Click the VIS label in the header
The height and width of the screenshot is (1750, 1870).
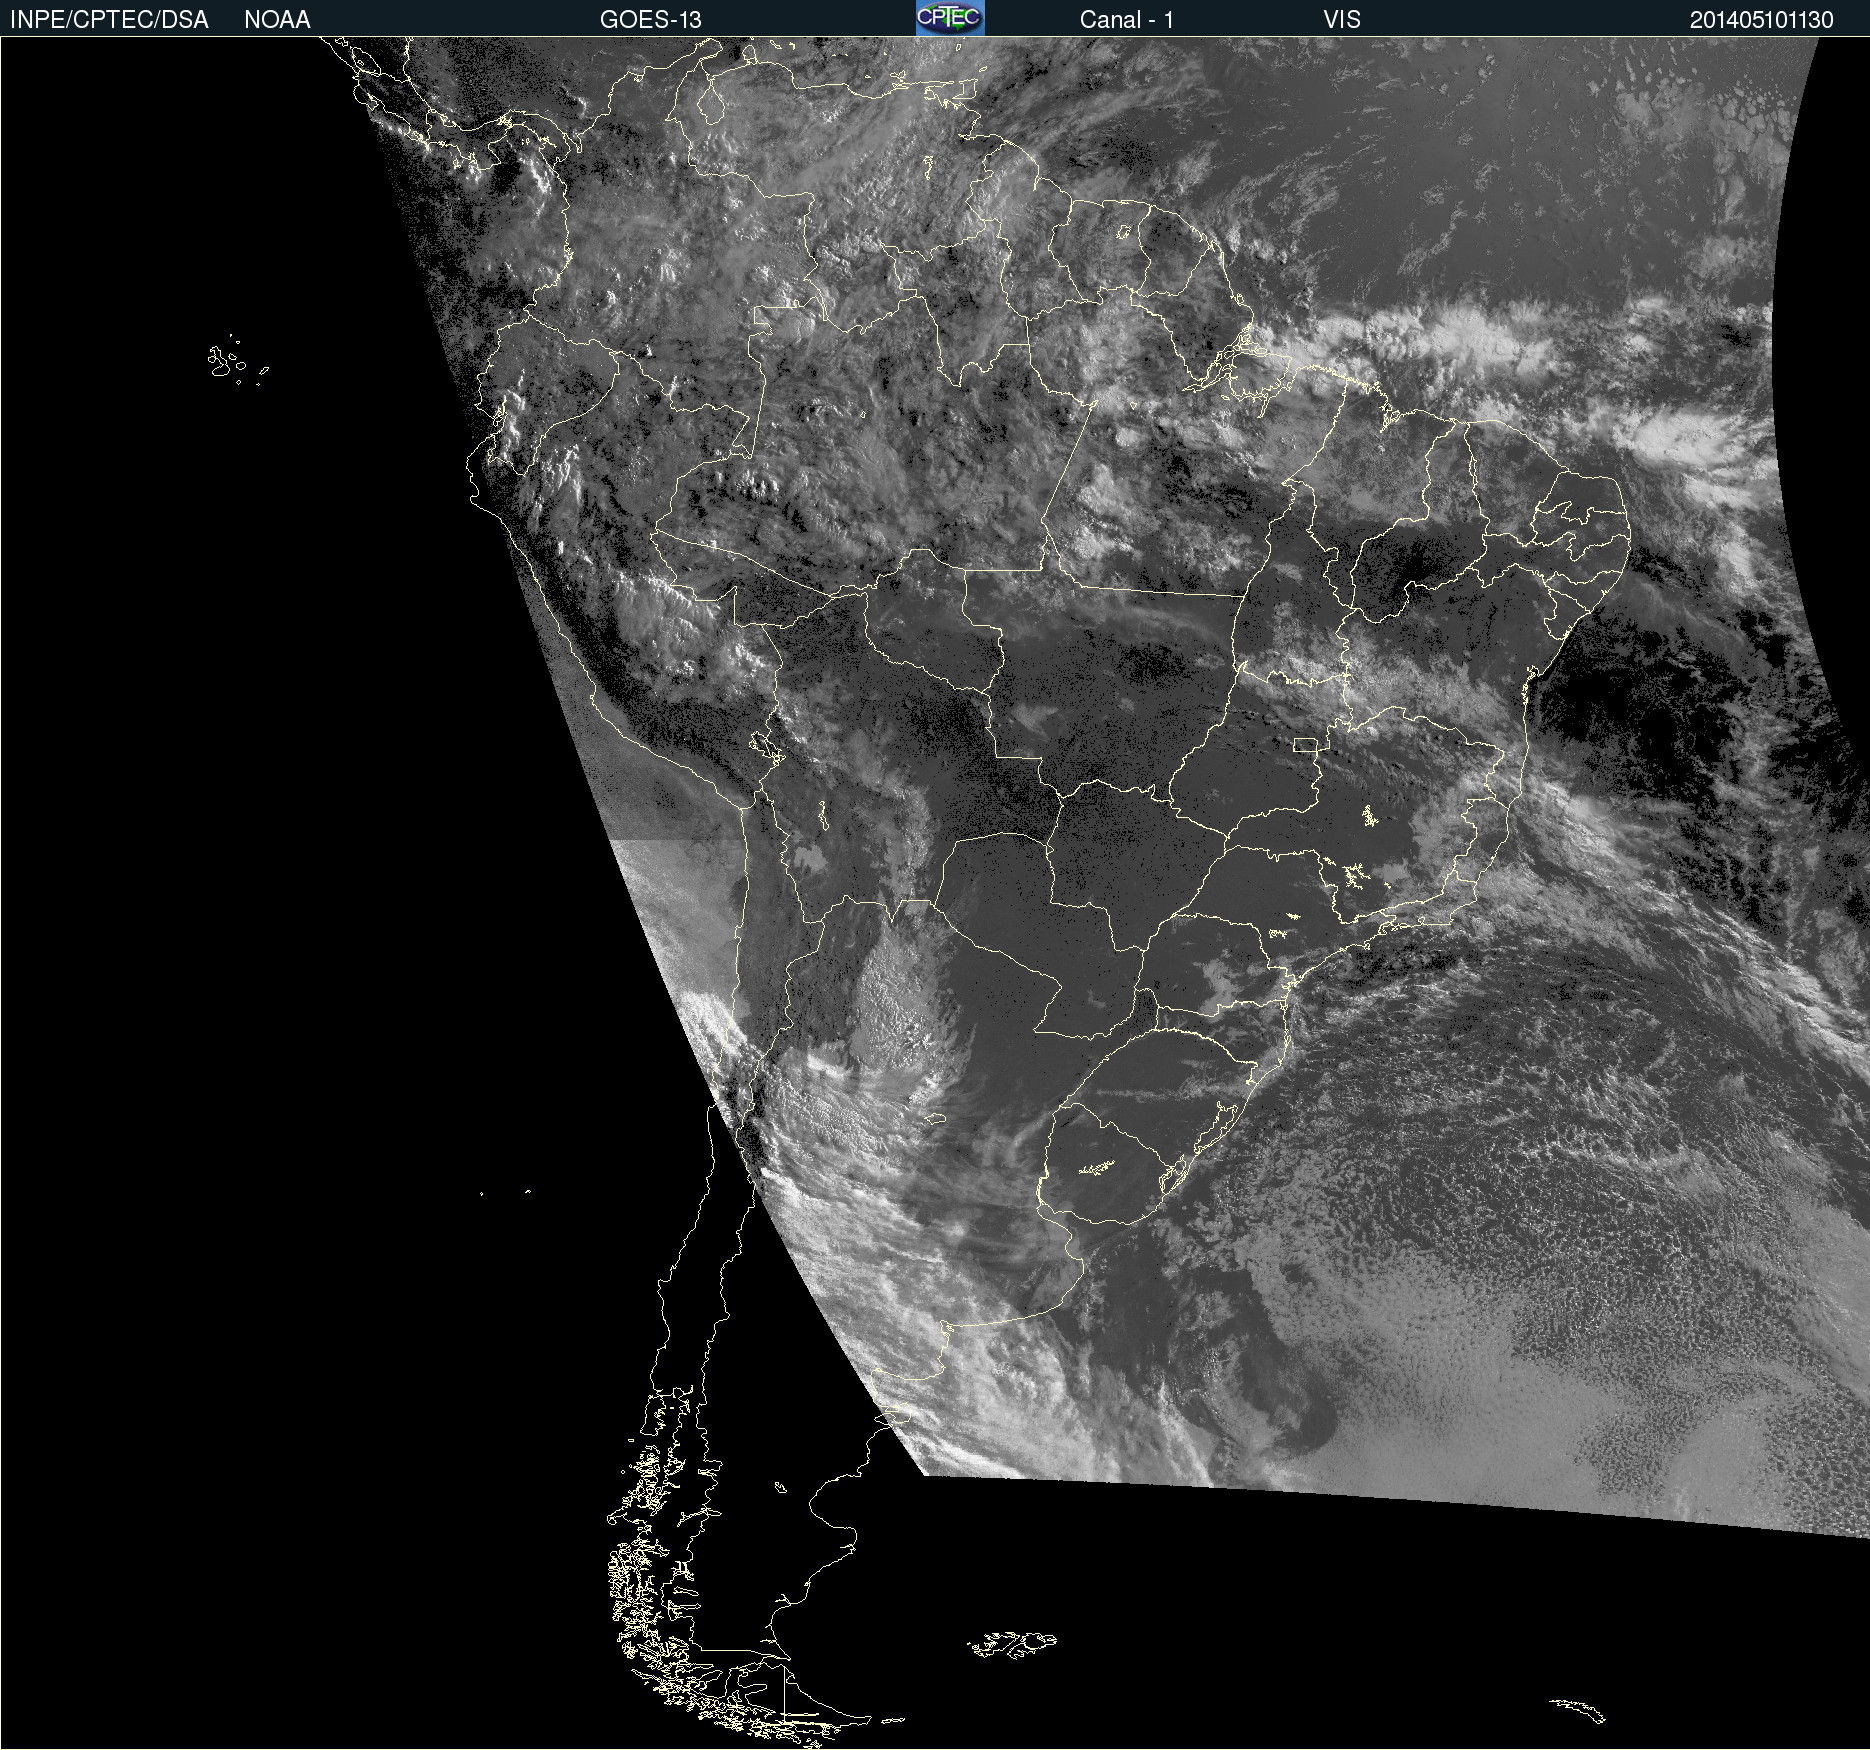(x=1341, y=20)
